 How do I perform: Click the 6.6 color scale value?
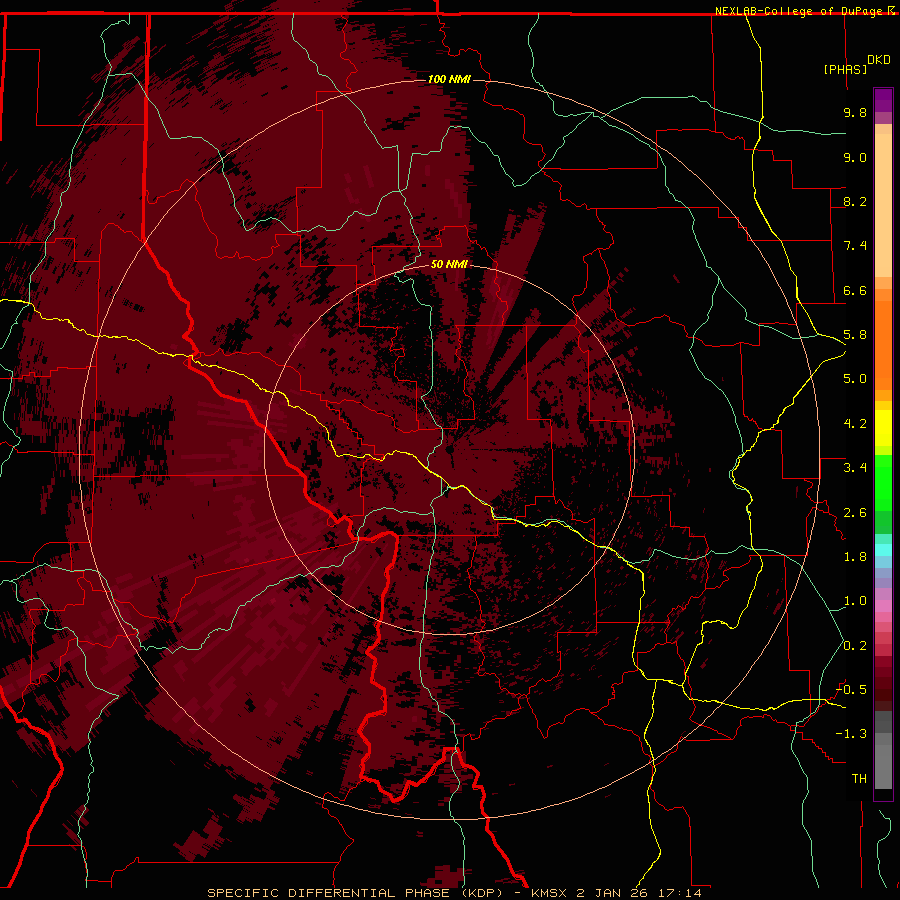pos(855,290)
